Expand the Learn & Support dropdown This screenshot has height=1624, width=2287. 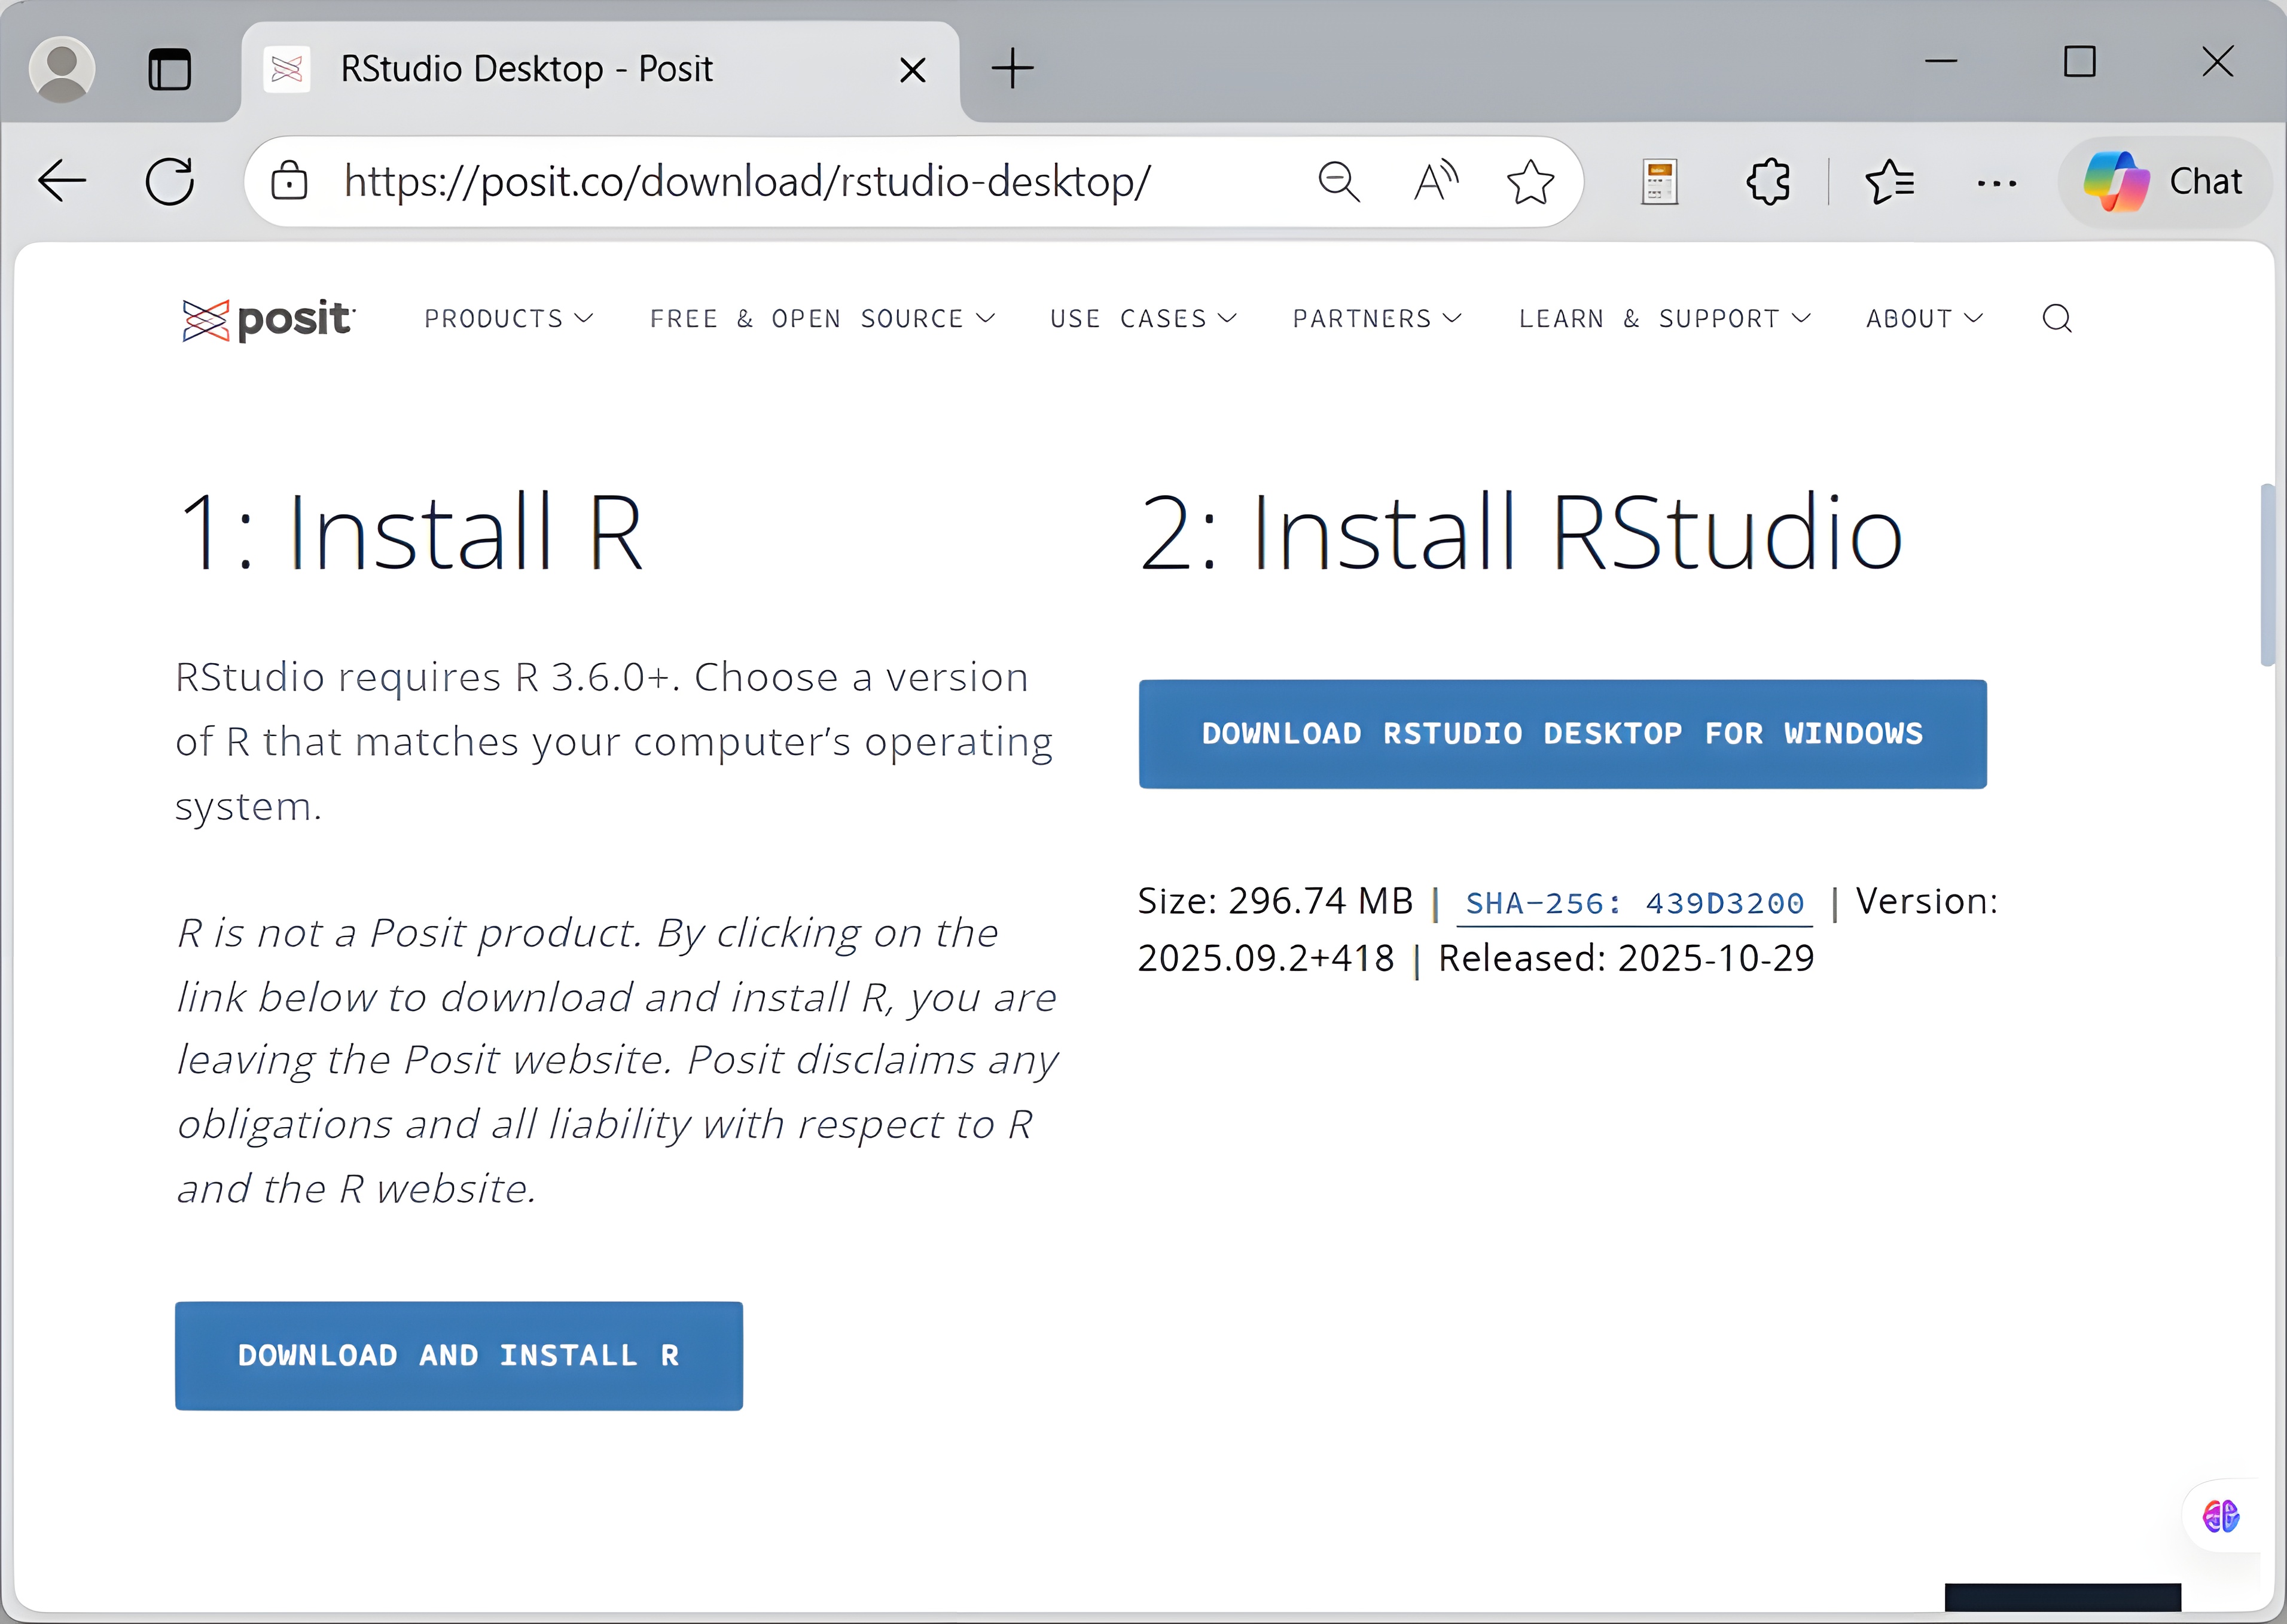click(1664, 319)
